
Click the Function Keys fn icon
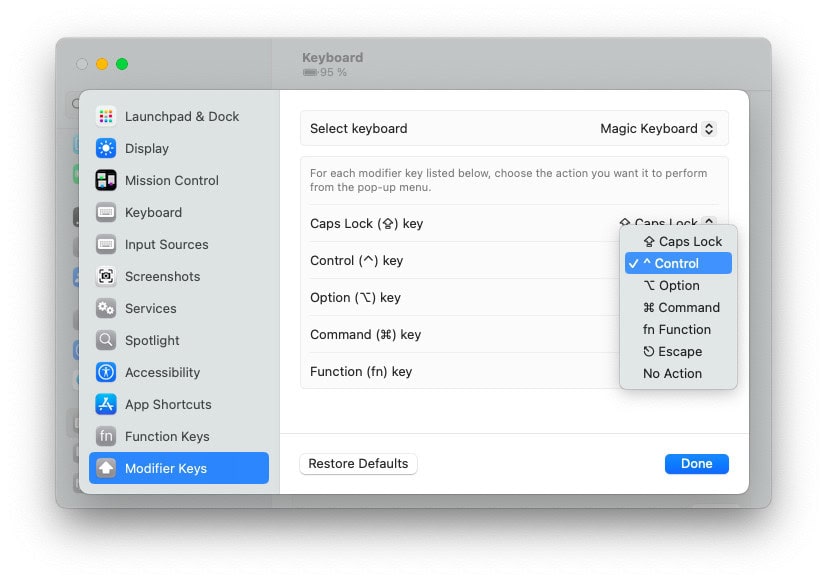106,436
